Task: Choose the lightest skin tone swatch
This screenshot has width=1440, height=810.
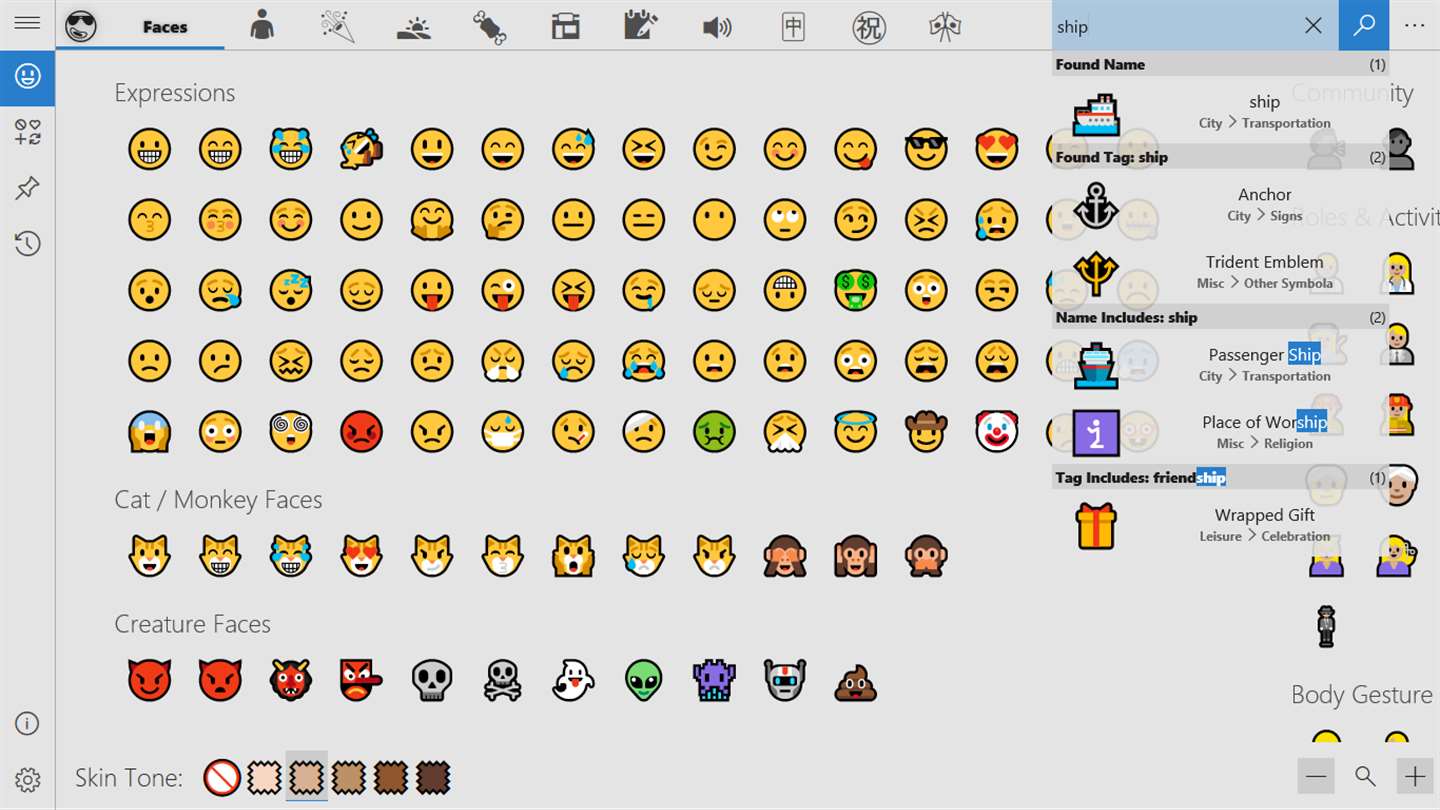Action: [264, 777]
